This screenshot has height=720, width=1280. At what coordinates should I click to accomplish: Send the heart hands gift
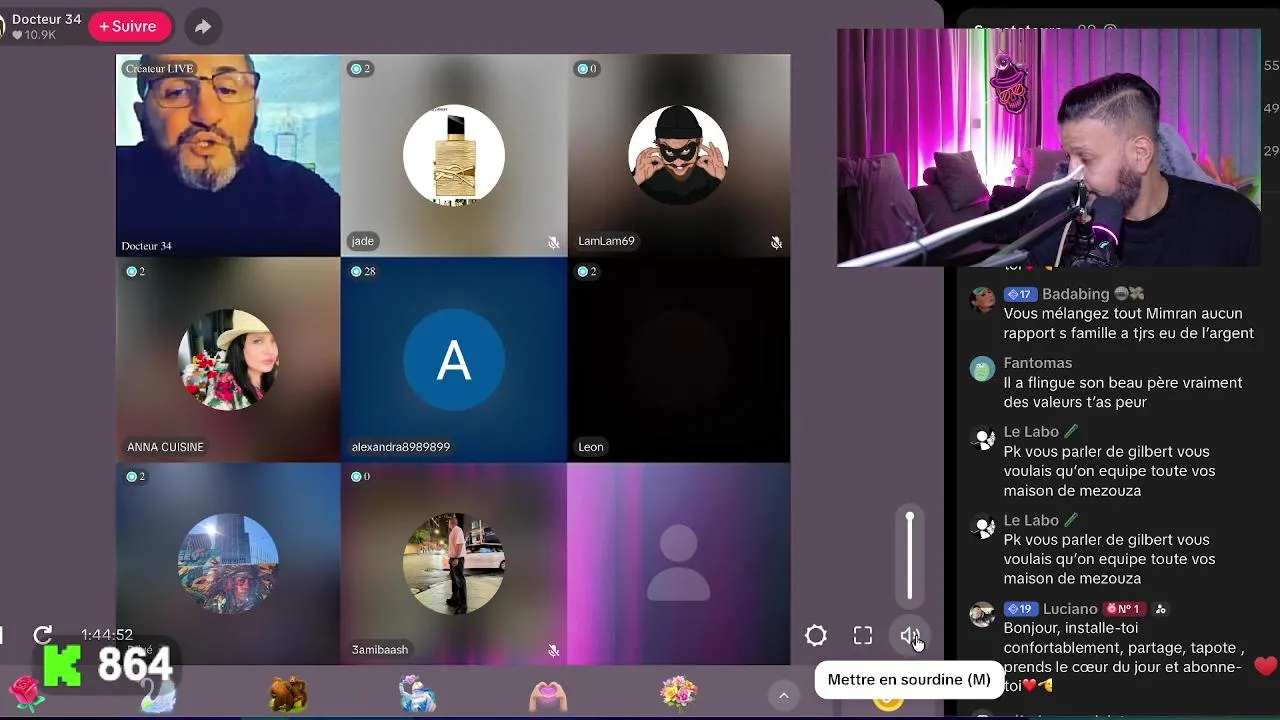[x=548, y=694]
